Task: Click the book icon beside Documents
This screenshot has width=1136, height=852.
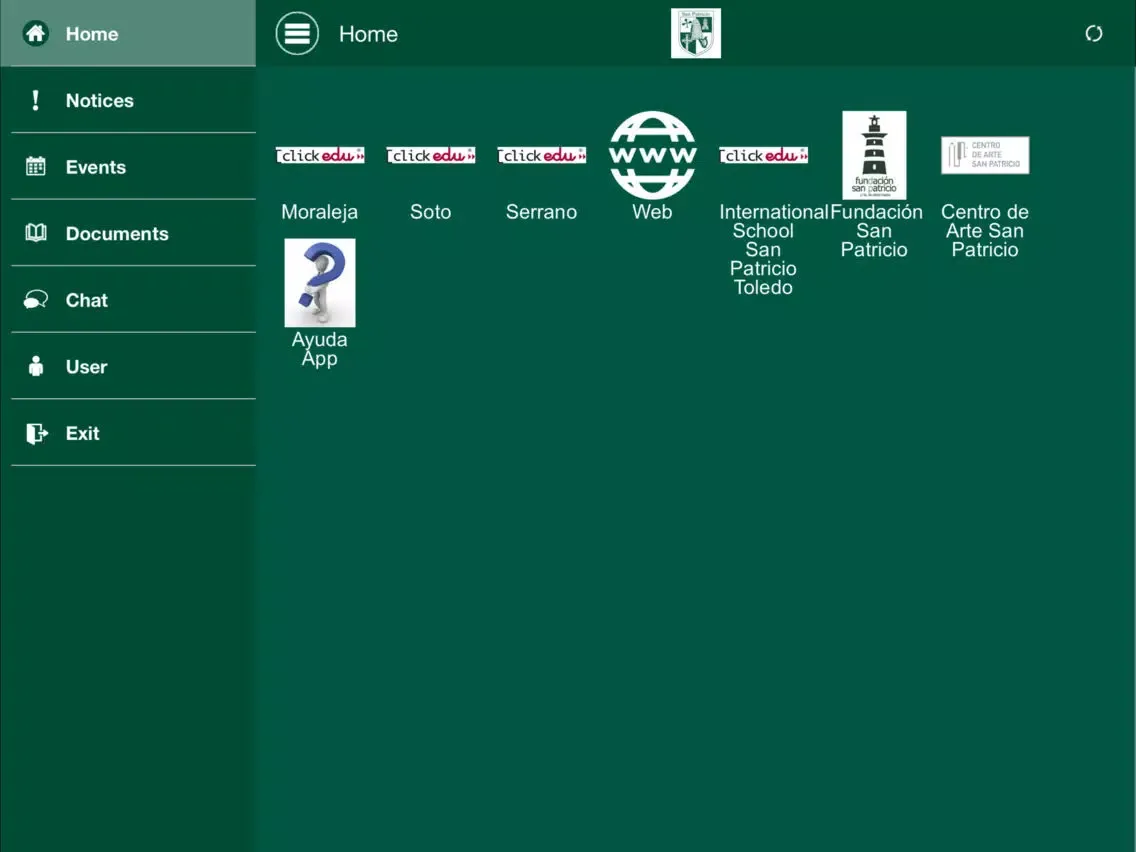Action: (36, 233)
